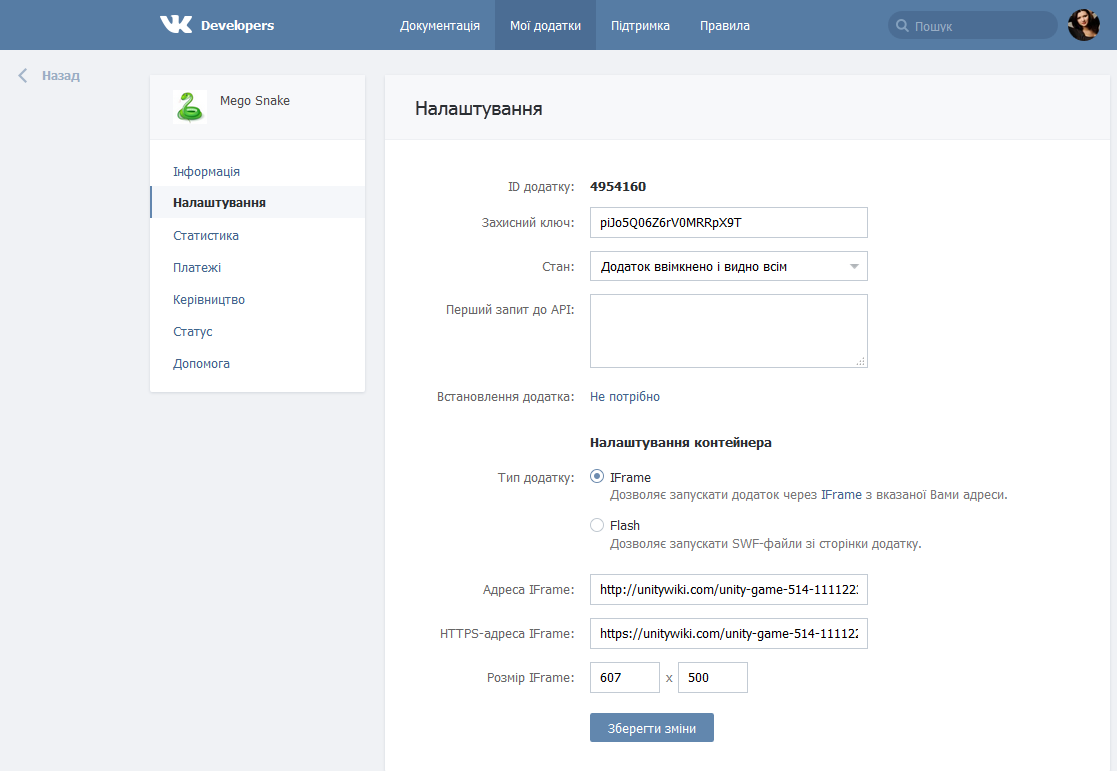Screen dimensions: 1117x771
Task: Open the user profile avatar
Action: (1083, 25)
